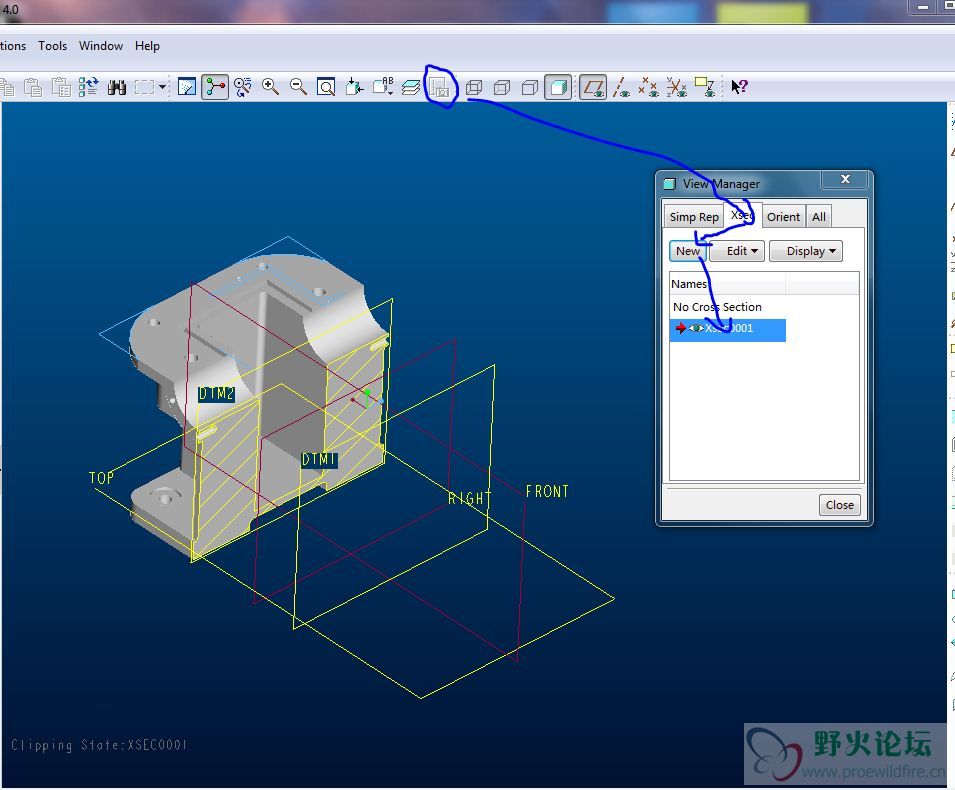Open the View Manager toolbar icon
The height and width of the screenshot is (790, 955).
click(x=440, y=87)
